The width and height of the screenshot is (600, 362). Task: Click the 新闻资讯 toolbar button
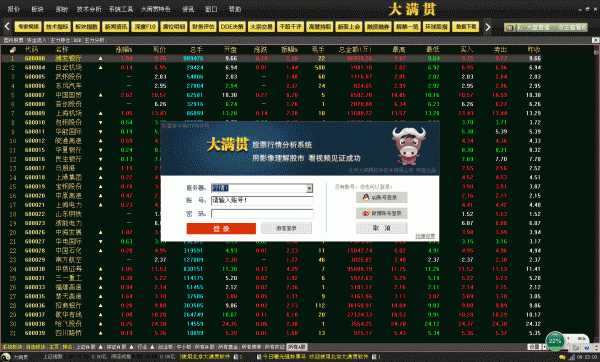coord(116,26)
